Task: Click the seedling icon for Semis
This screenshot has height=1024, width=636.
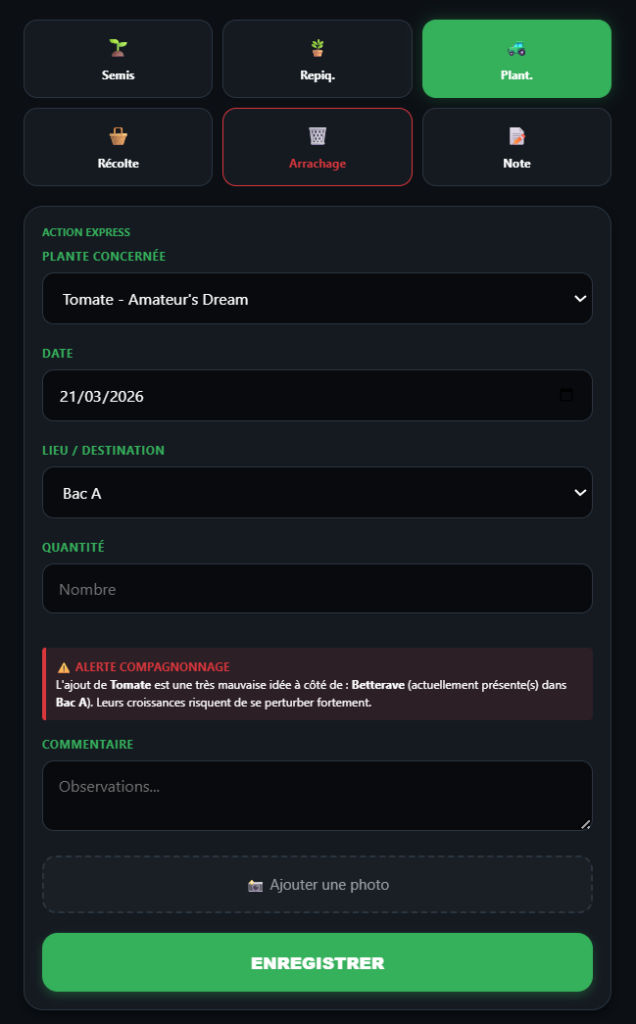Action: tap(118, 47)
